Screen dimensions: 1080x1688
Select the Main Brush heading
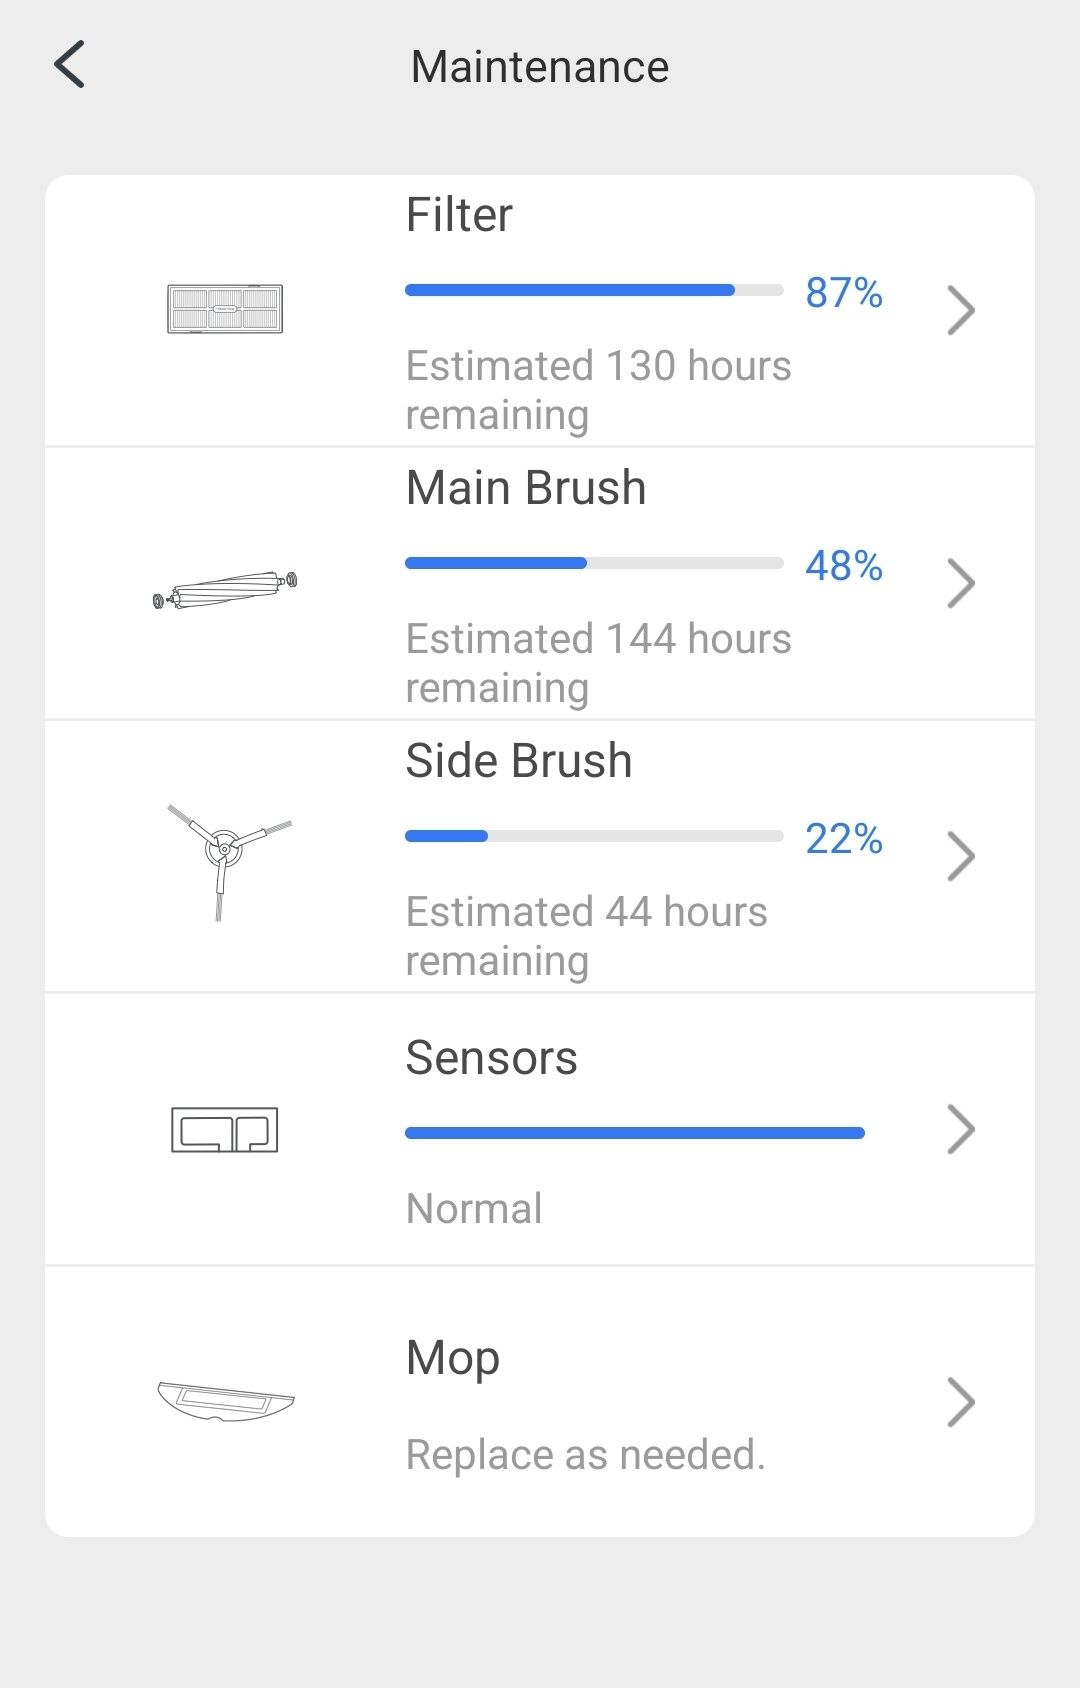(526, 488)
